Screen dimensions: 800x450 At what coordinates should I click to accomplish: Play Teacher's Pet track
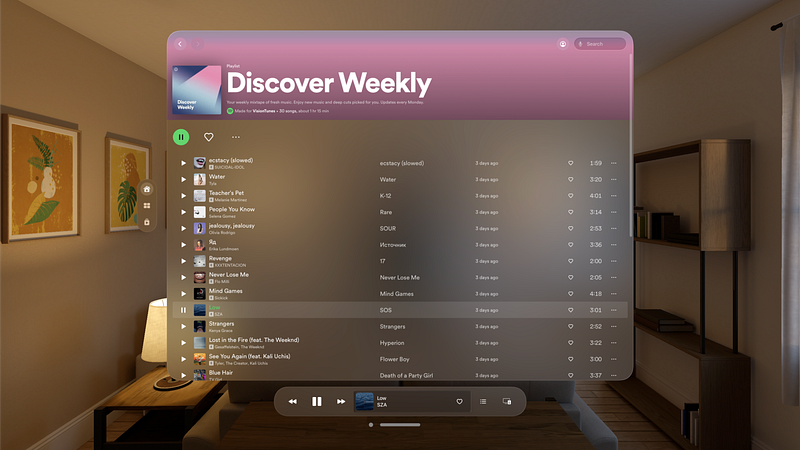pos(183,196)
